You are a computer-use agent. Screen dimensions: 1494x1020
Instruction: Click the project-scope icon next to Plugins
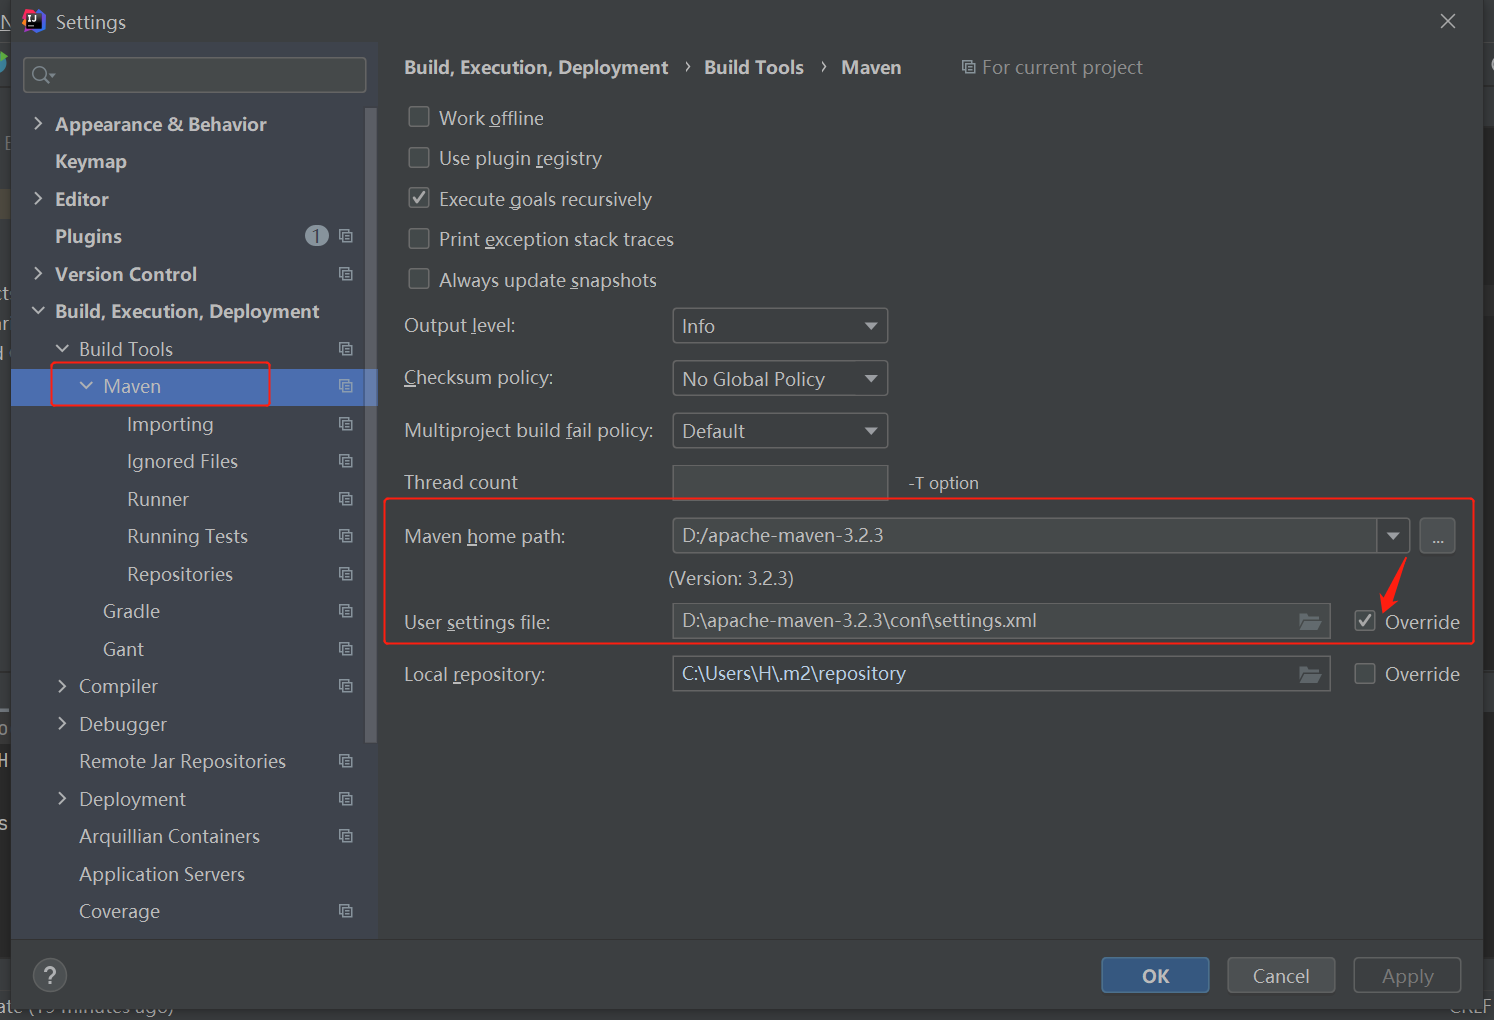346,236
